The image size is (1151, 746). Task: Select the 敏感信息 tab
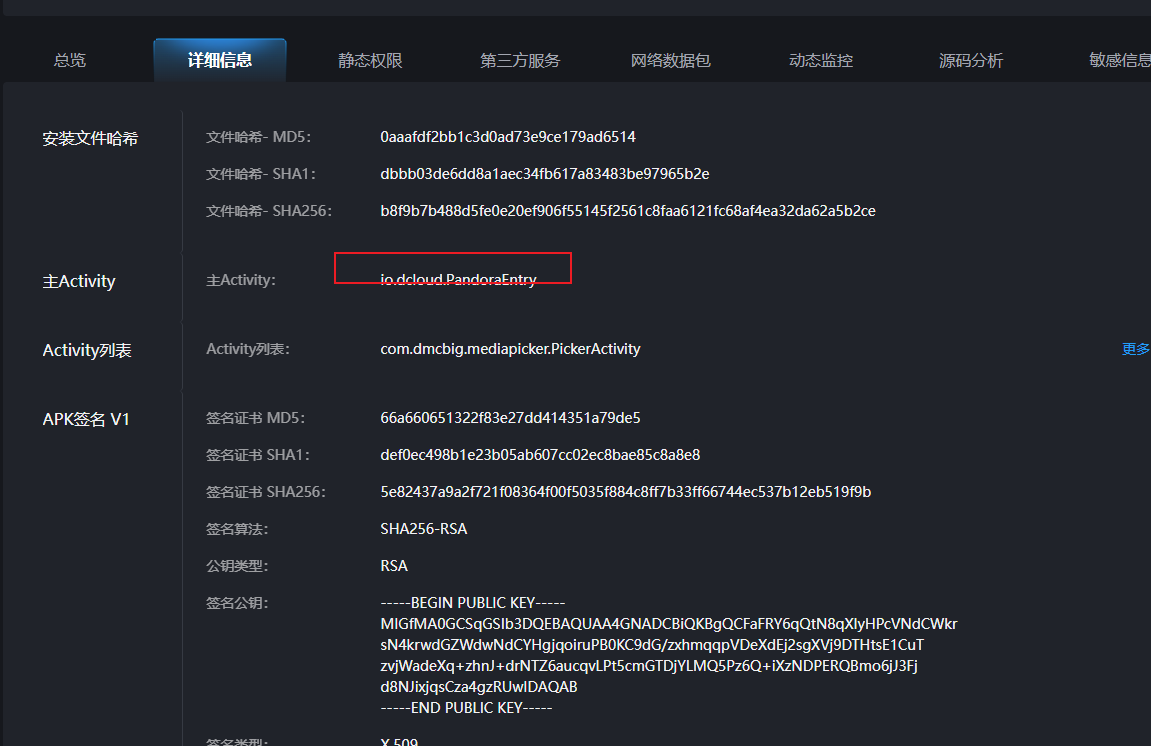tap(1120, 61)
